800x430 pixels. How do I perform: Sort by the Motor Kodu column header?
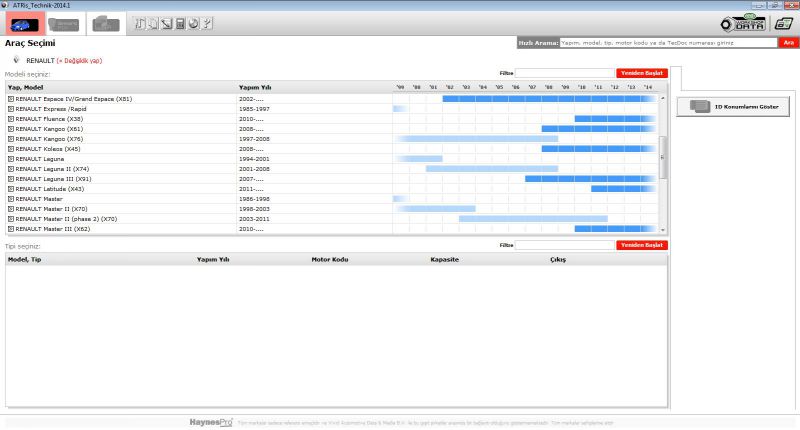coord(330,260)
